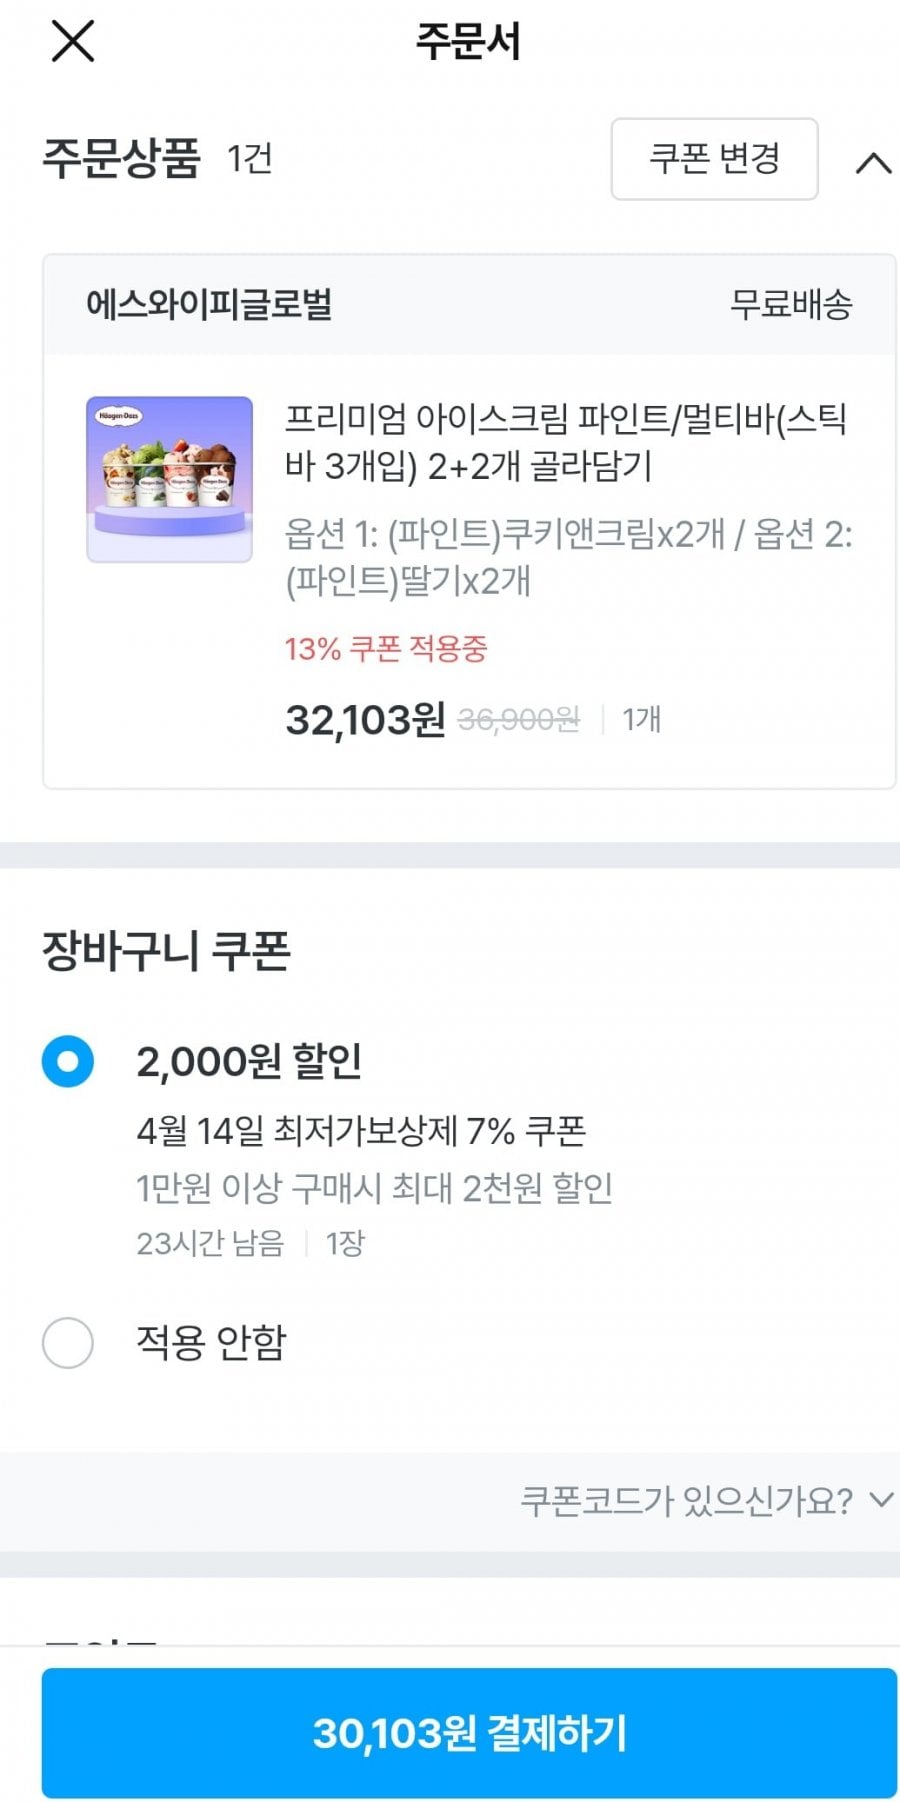Tap the 쿠폰 변경 button
This screenshot has height=1802, width=900.
coord(714,159)
